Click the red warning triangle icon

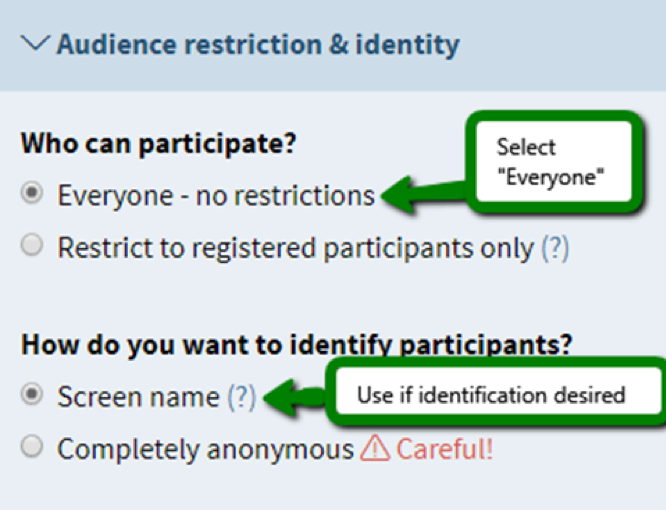coord(375,449)
